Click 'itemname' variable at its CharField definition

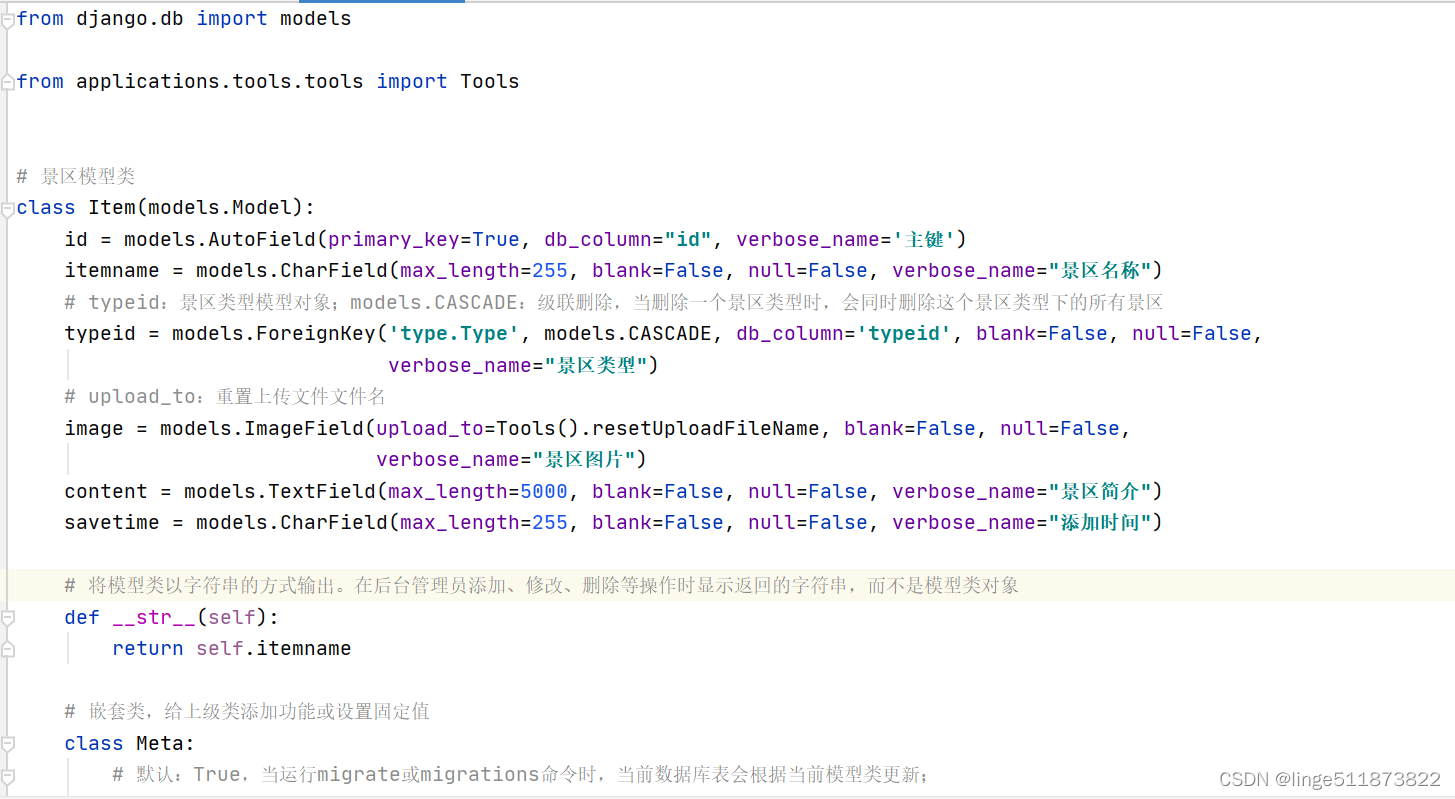tap(112, 271)
